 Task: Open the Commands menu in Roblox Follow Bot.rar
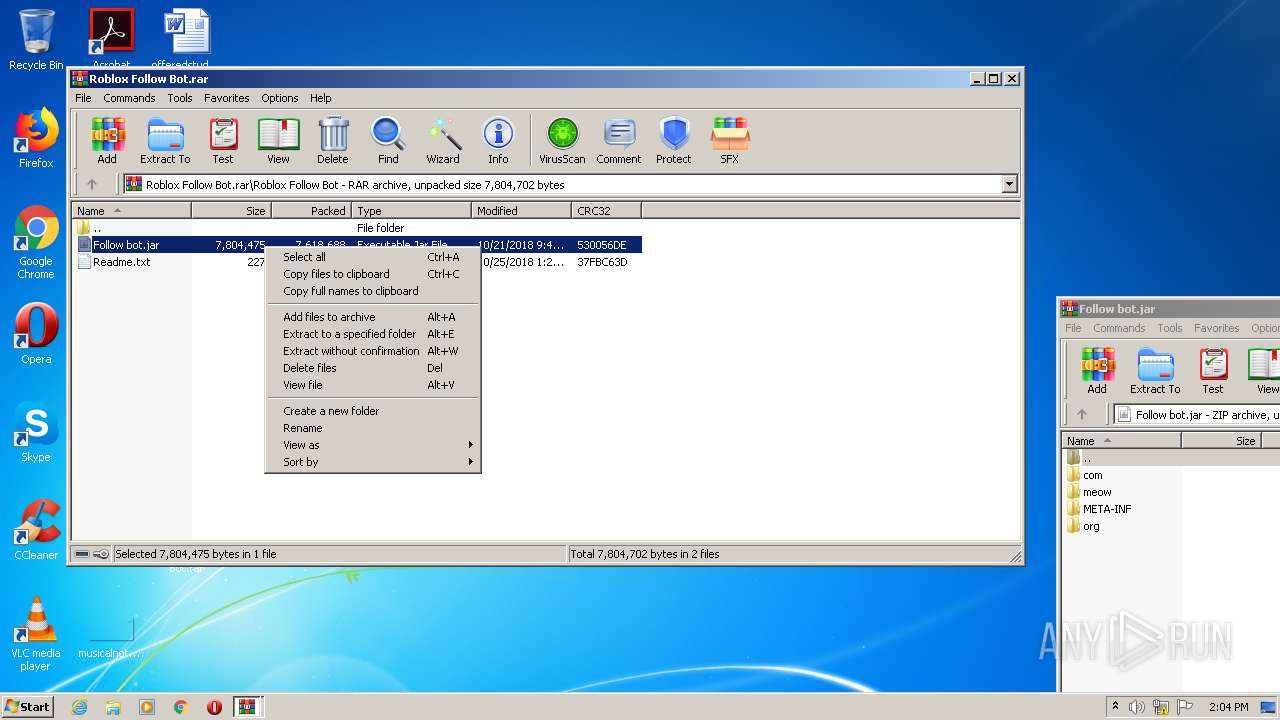(x=129, y=98)
